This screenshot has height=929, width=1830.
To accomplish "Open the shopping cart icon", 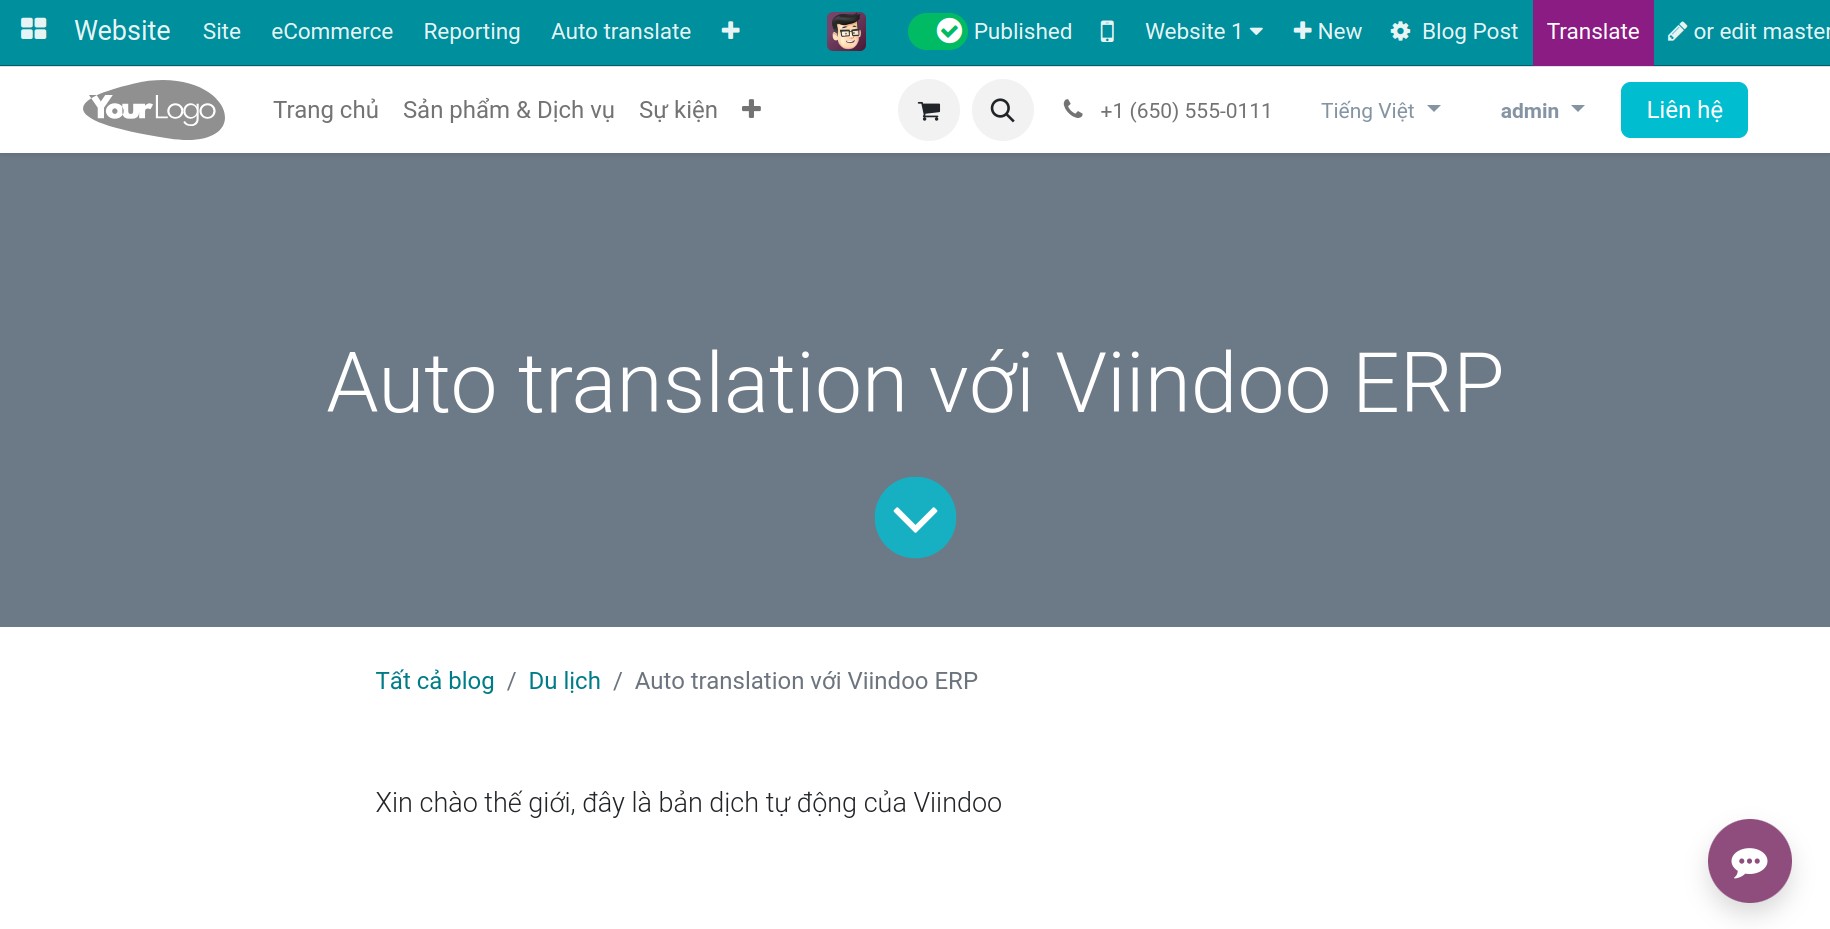I will (929, 110).
